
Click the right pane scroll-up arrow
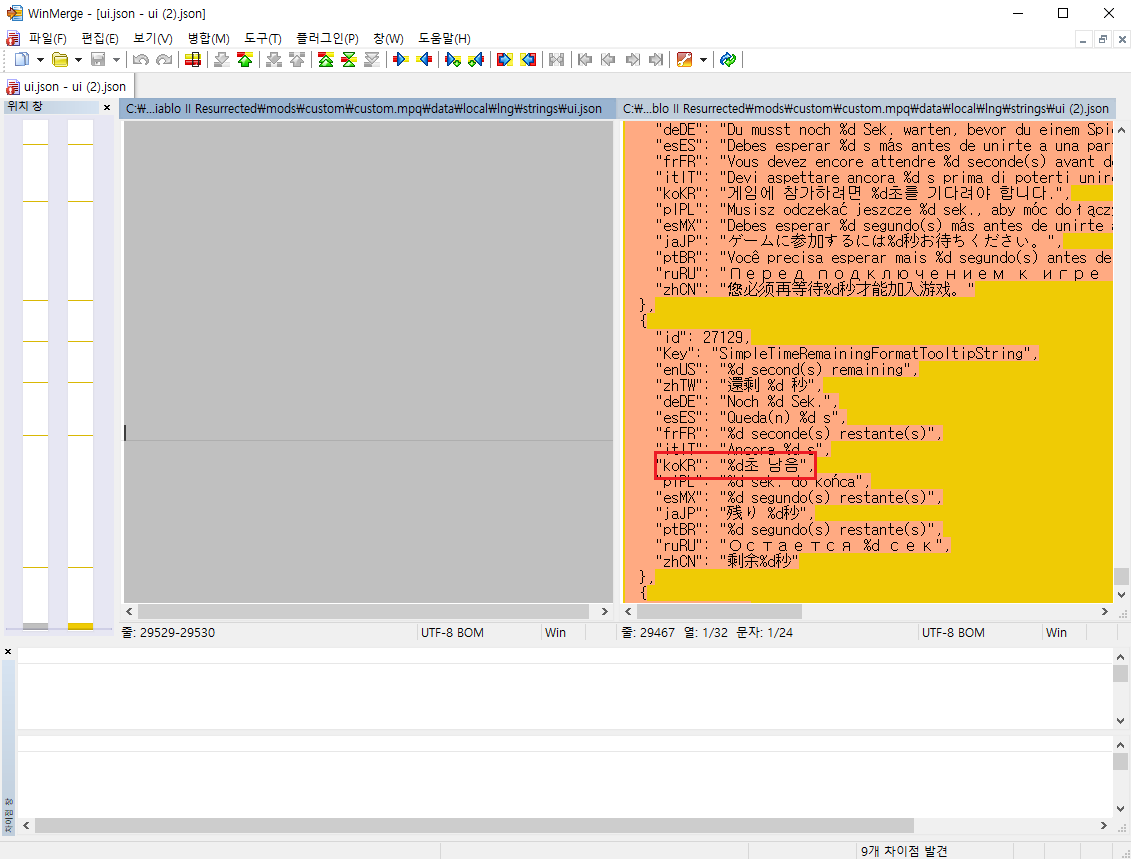pos(1121,129)
